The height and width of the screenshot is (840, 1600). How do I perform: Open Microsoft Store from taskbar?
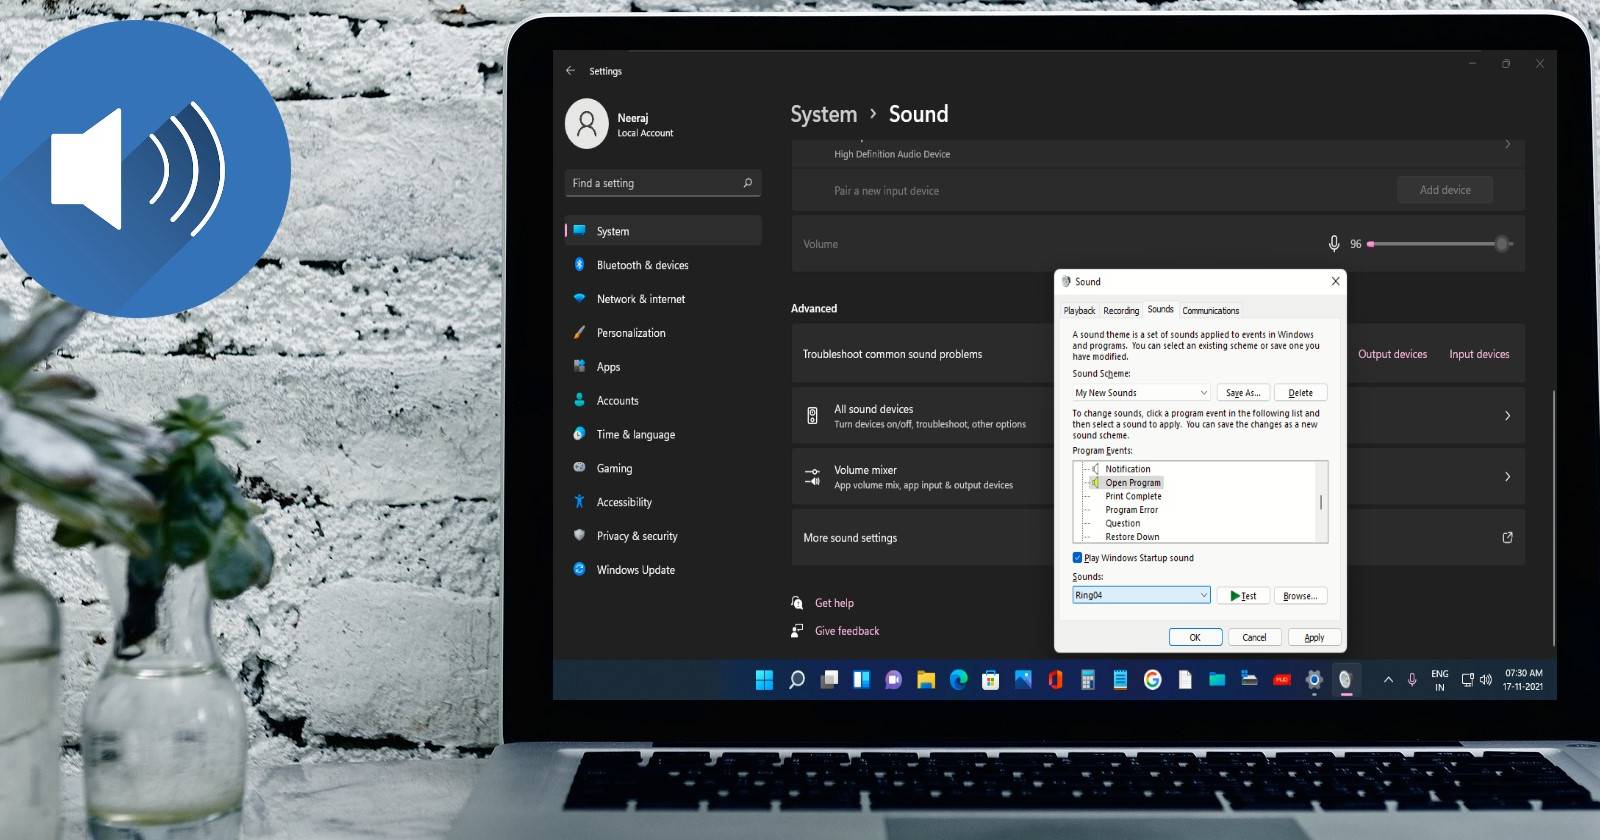990,680
